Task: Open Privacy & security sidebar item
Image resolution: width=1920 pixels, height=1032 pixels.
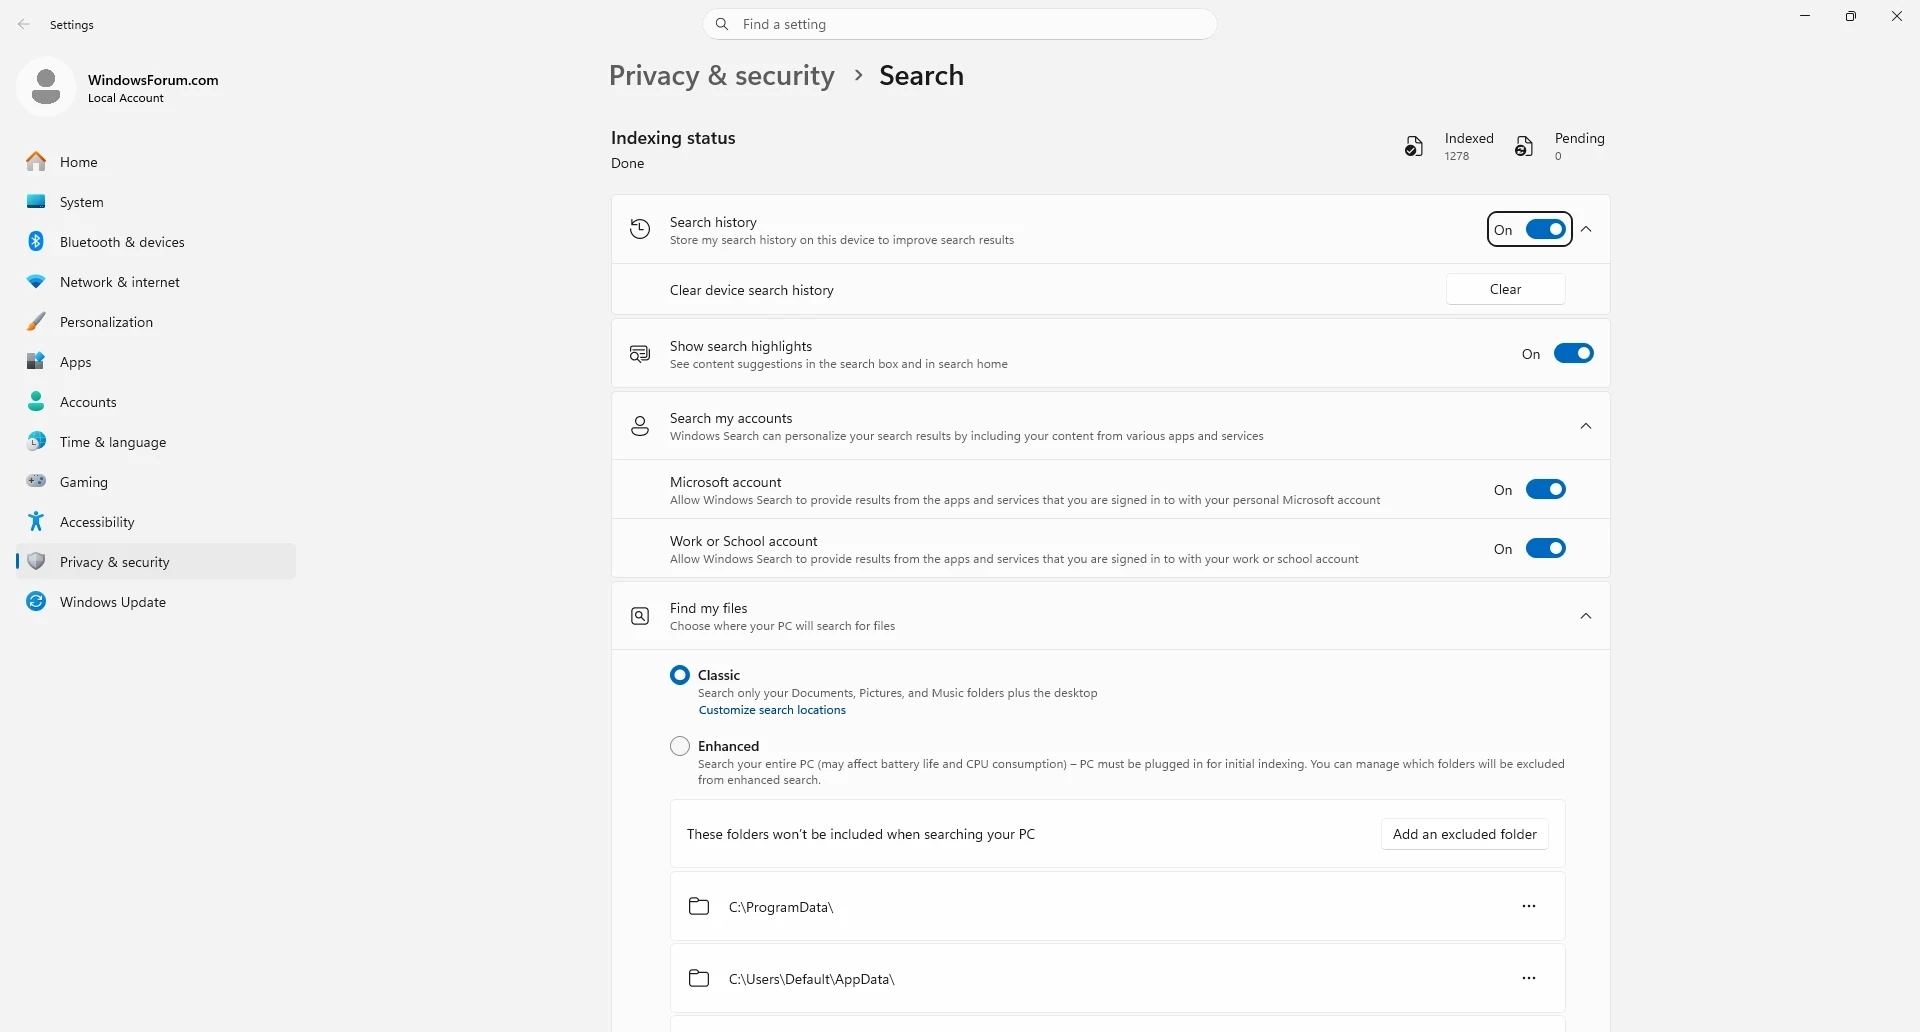Action: pyautogui.click(x=156, y=561)
